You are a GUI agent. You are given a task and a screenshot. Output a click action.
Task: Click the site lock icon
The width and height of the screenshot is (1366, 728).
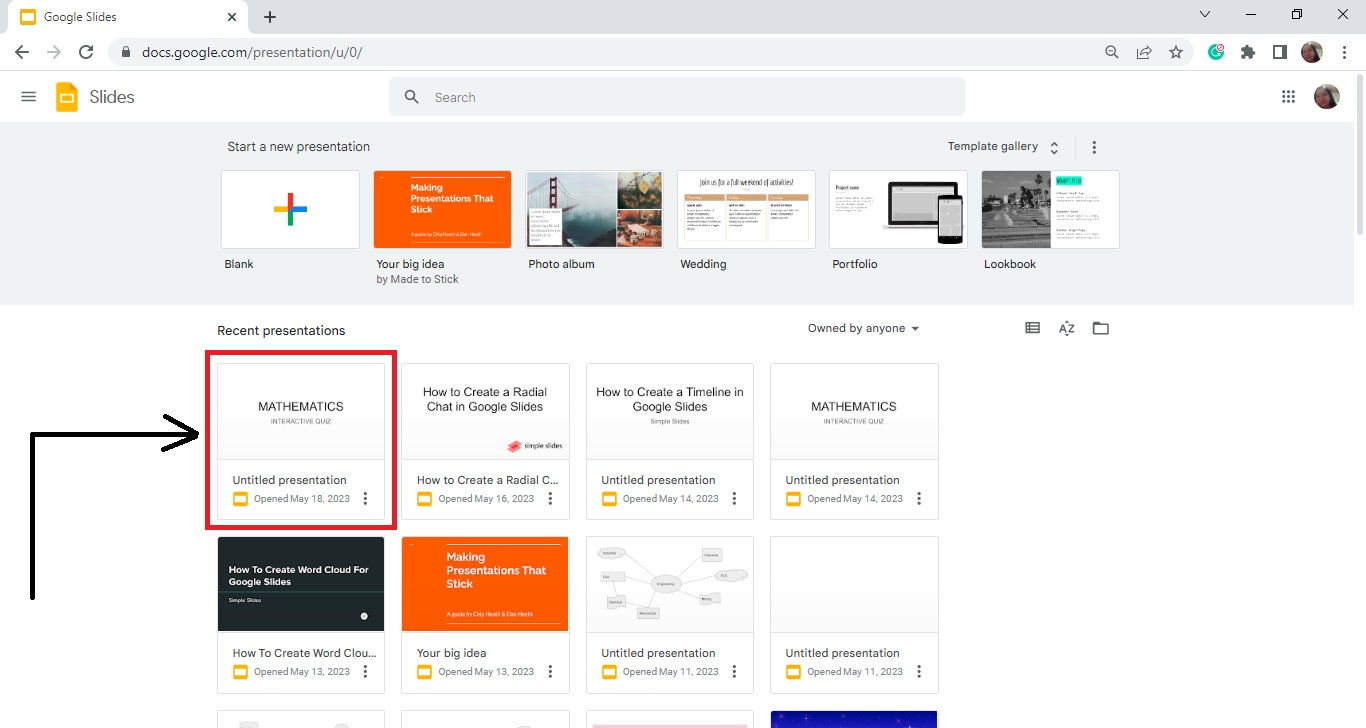pos(126,52)
